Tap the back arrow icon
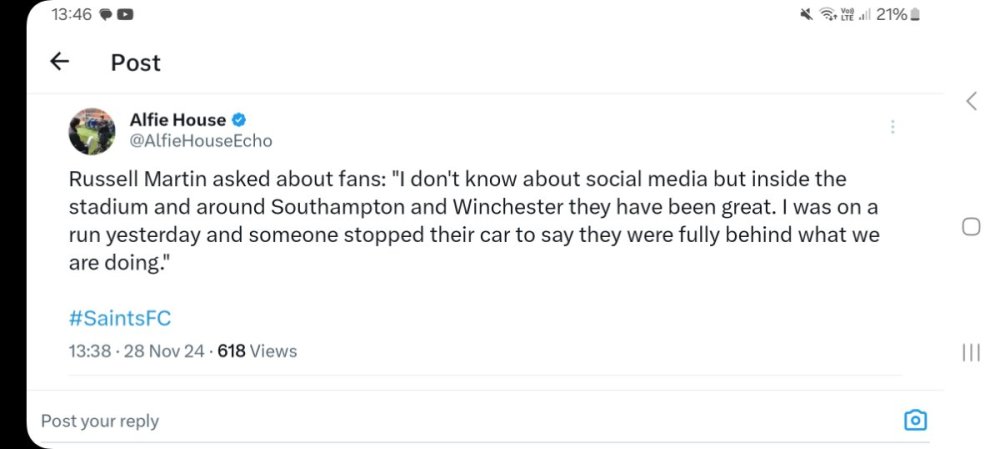The width and height of the screenshot is (1000, 449). coord(60,62)
